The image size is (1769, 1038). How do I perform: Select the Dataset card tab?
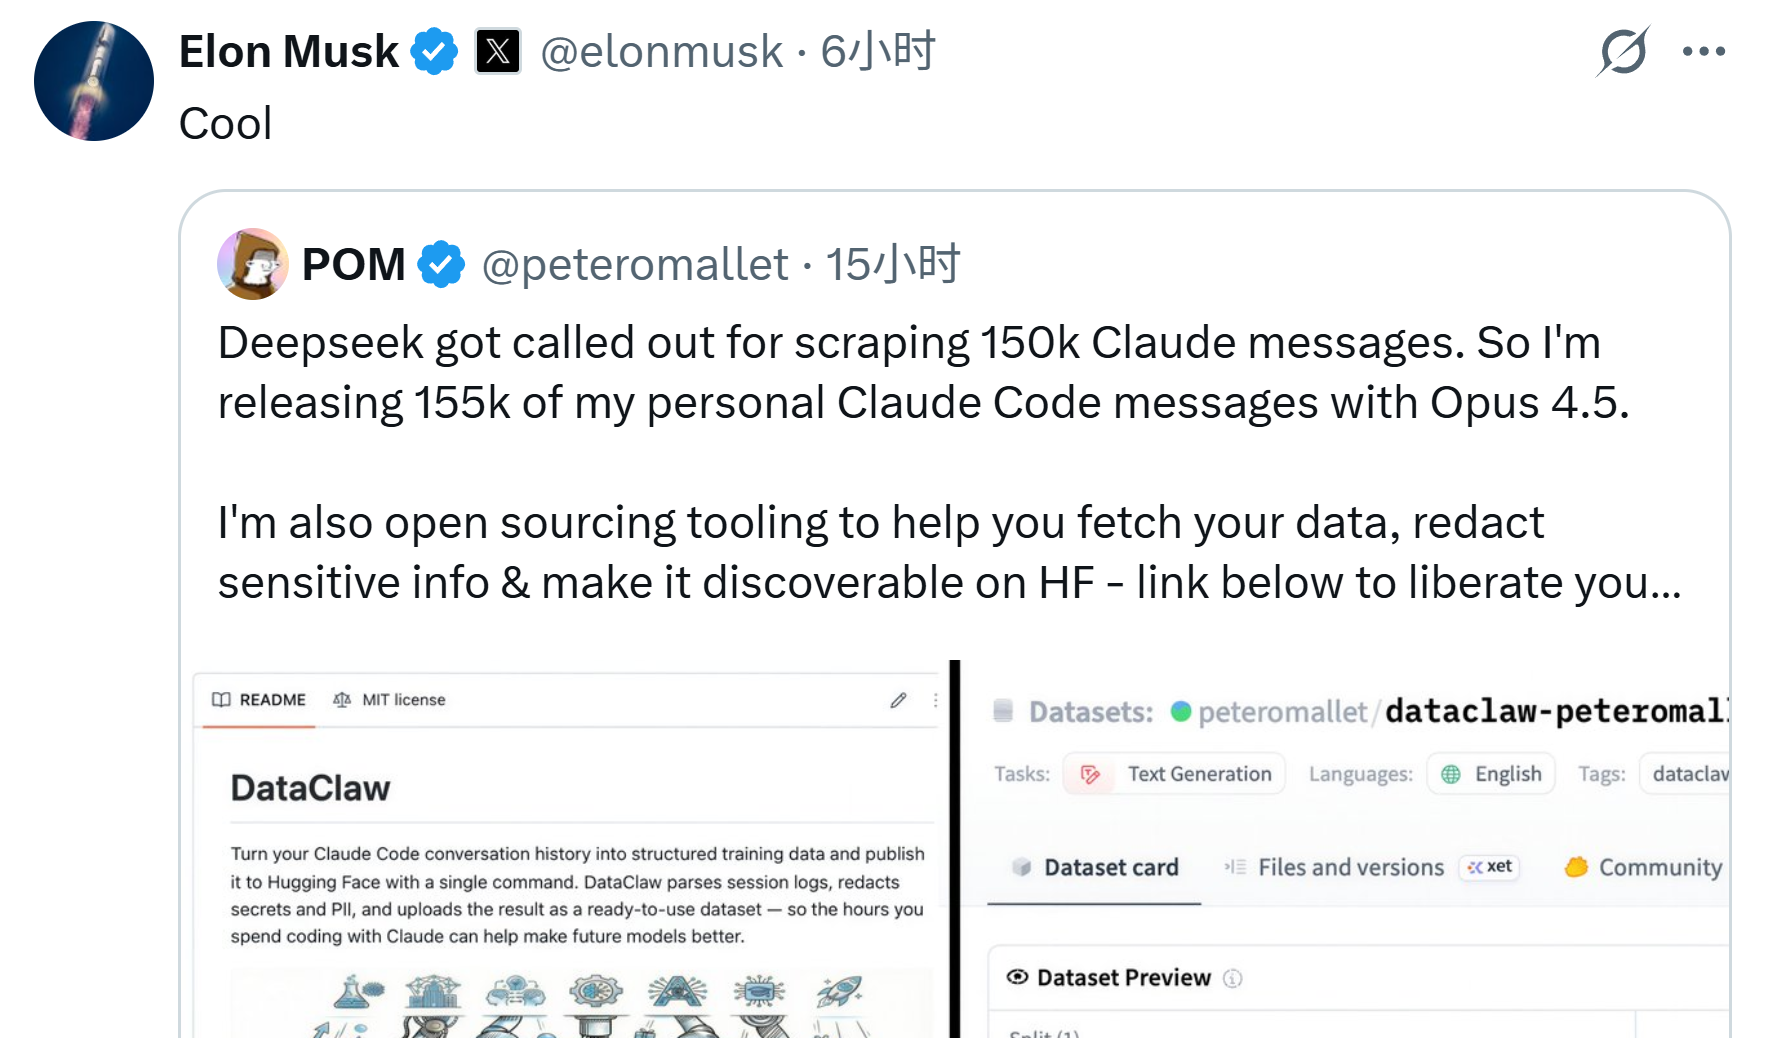(x=1110, y=867)
